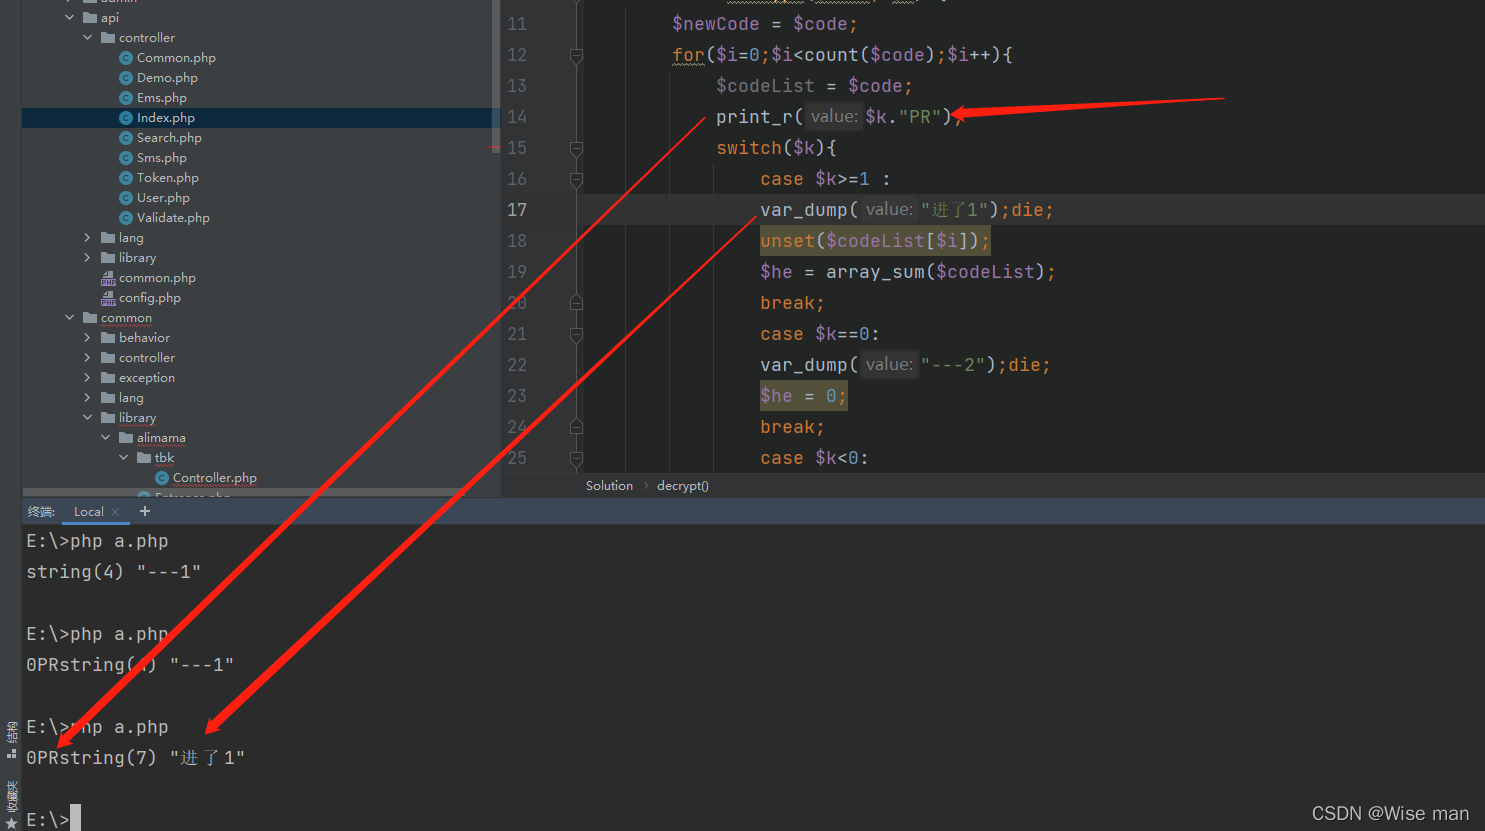Image resolution: width=1485 pixels, height=831 pixels.
Task: Place cursor on unset($codeList[$i]) line
Action: 875,241
